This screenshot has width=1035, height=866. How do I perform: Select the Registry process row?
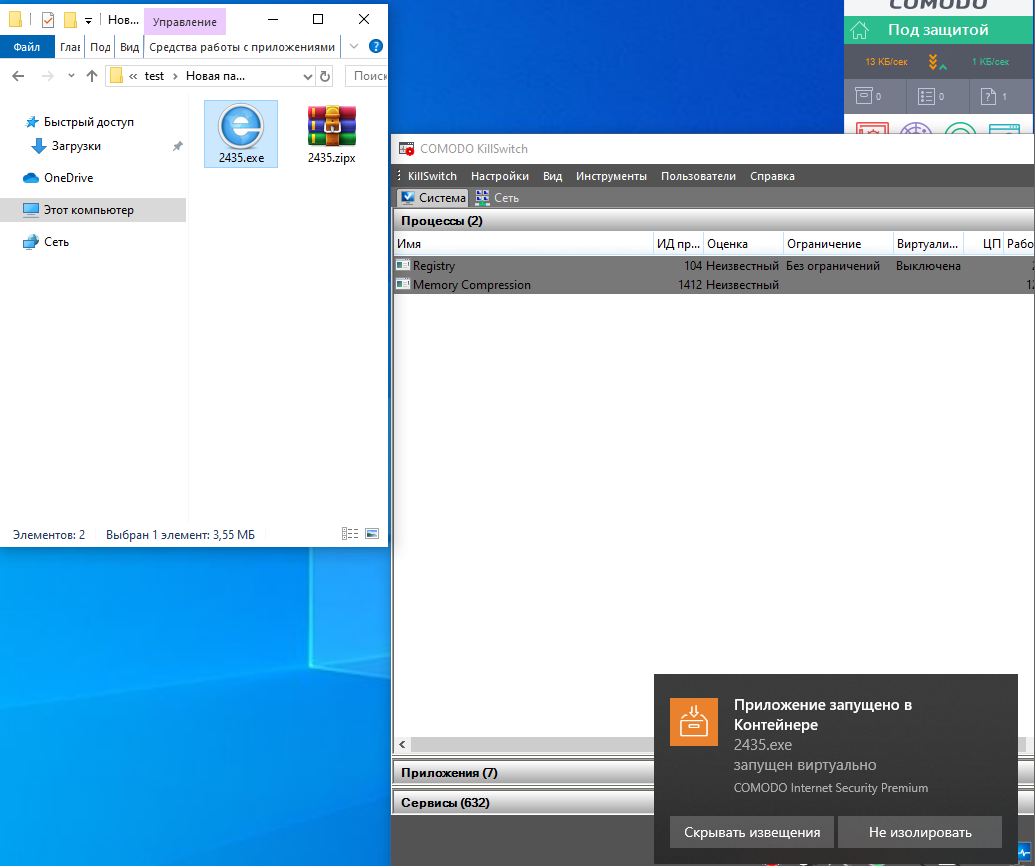714,265
